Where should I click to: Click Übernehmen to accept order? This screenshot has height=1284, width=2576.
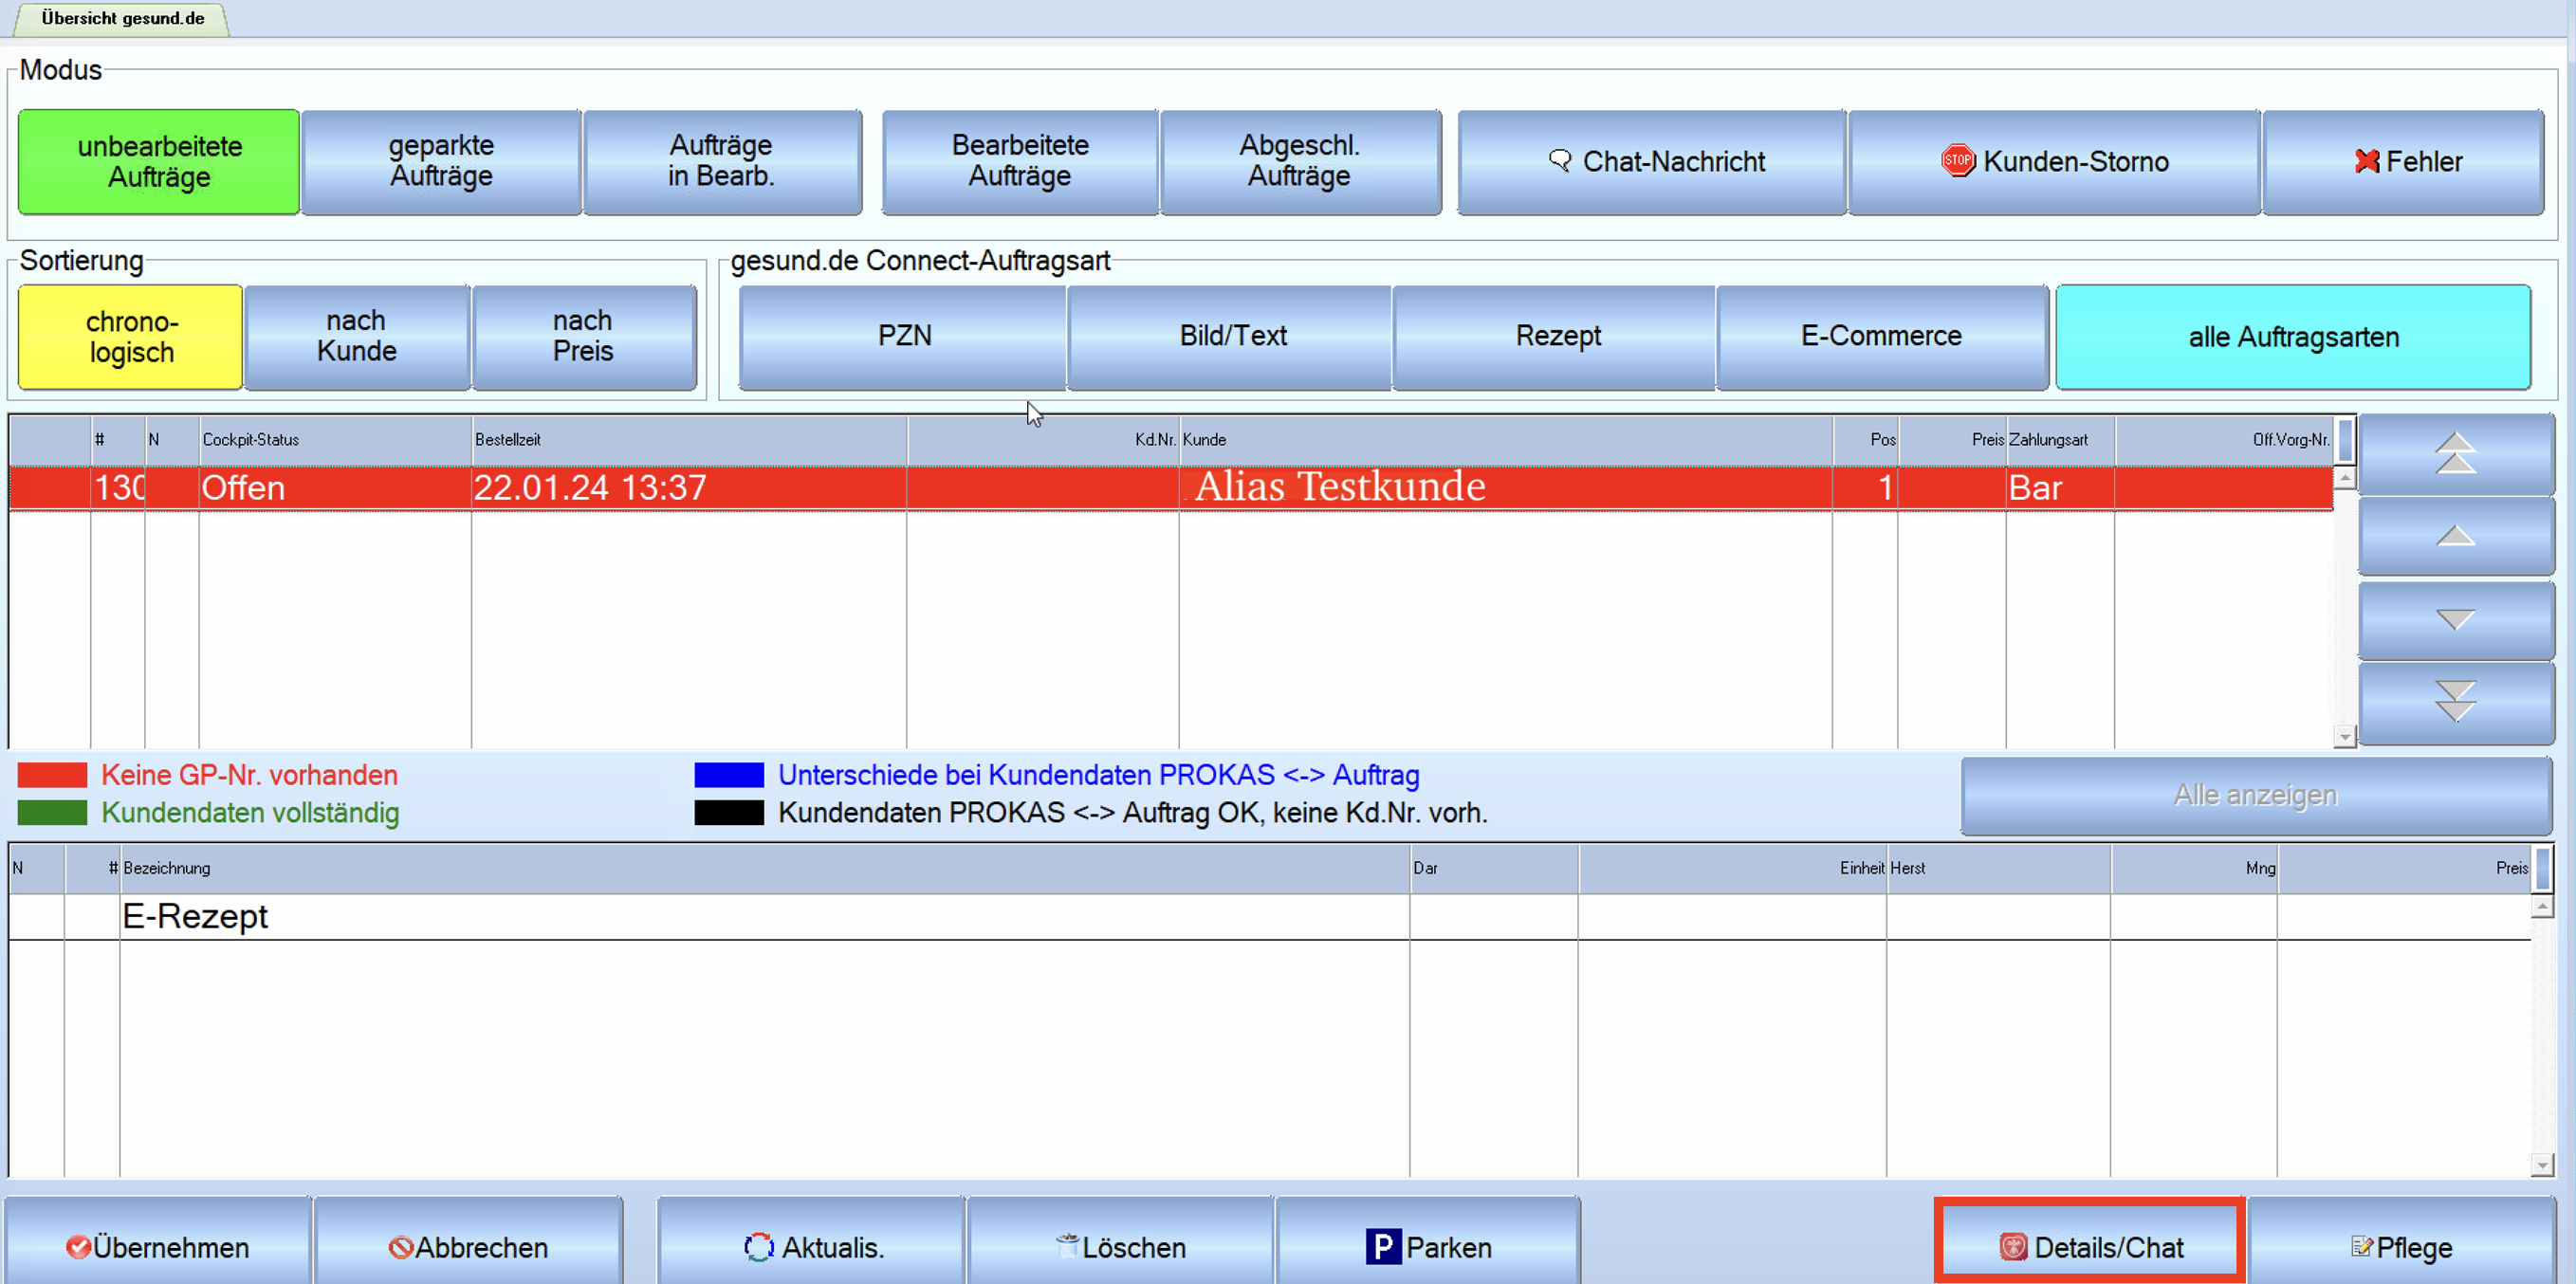tap(158, 1246)
